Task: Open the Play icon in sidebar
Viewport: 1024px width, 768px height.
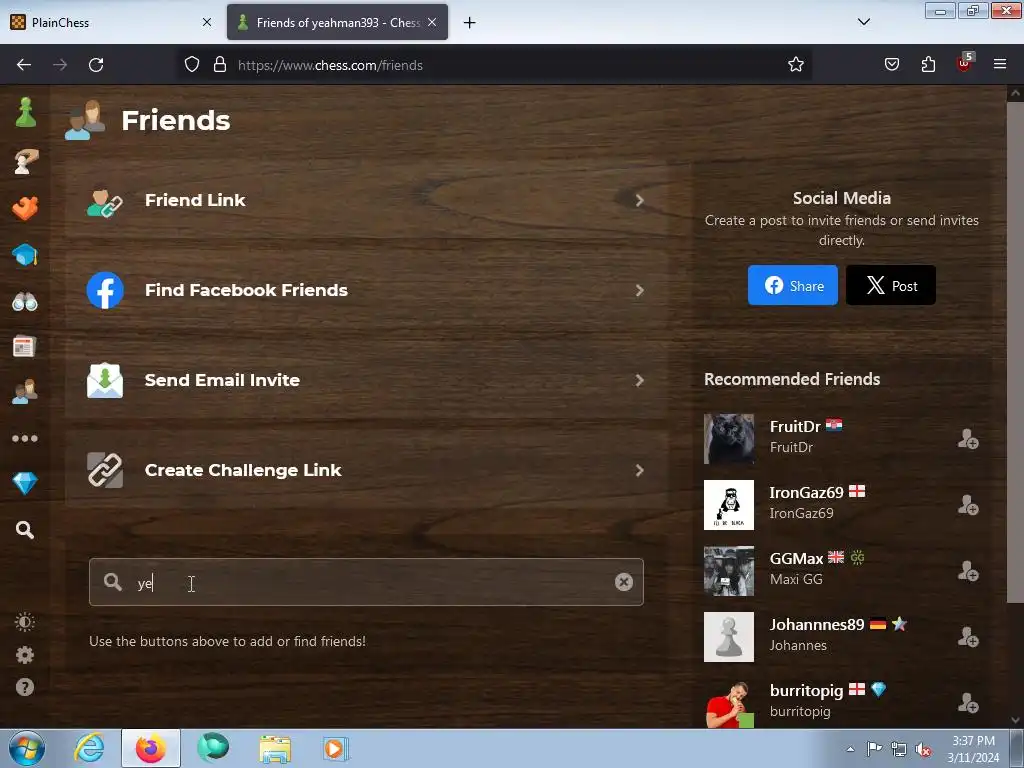Action: click(25, 161)
